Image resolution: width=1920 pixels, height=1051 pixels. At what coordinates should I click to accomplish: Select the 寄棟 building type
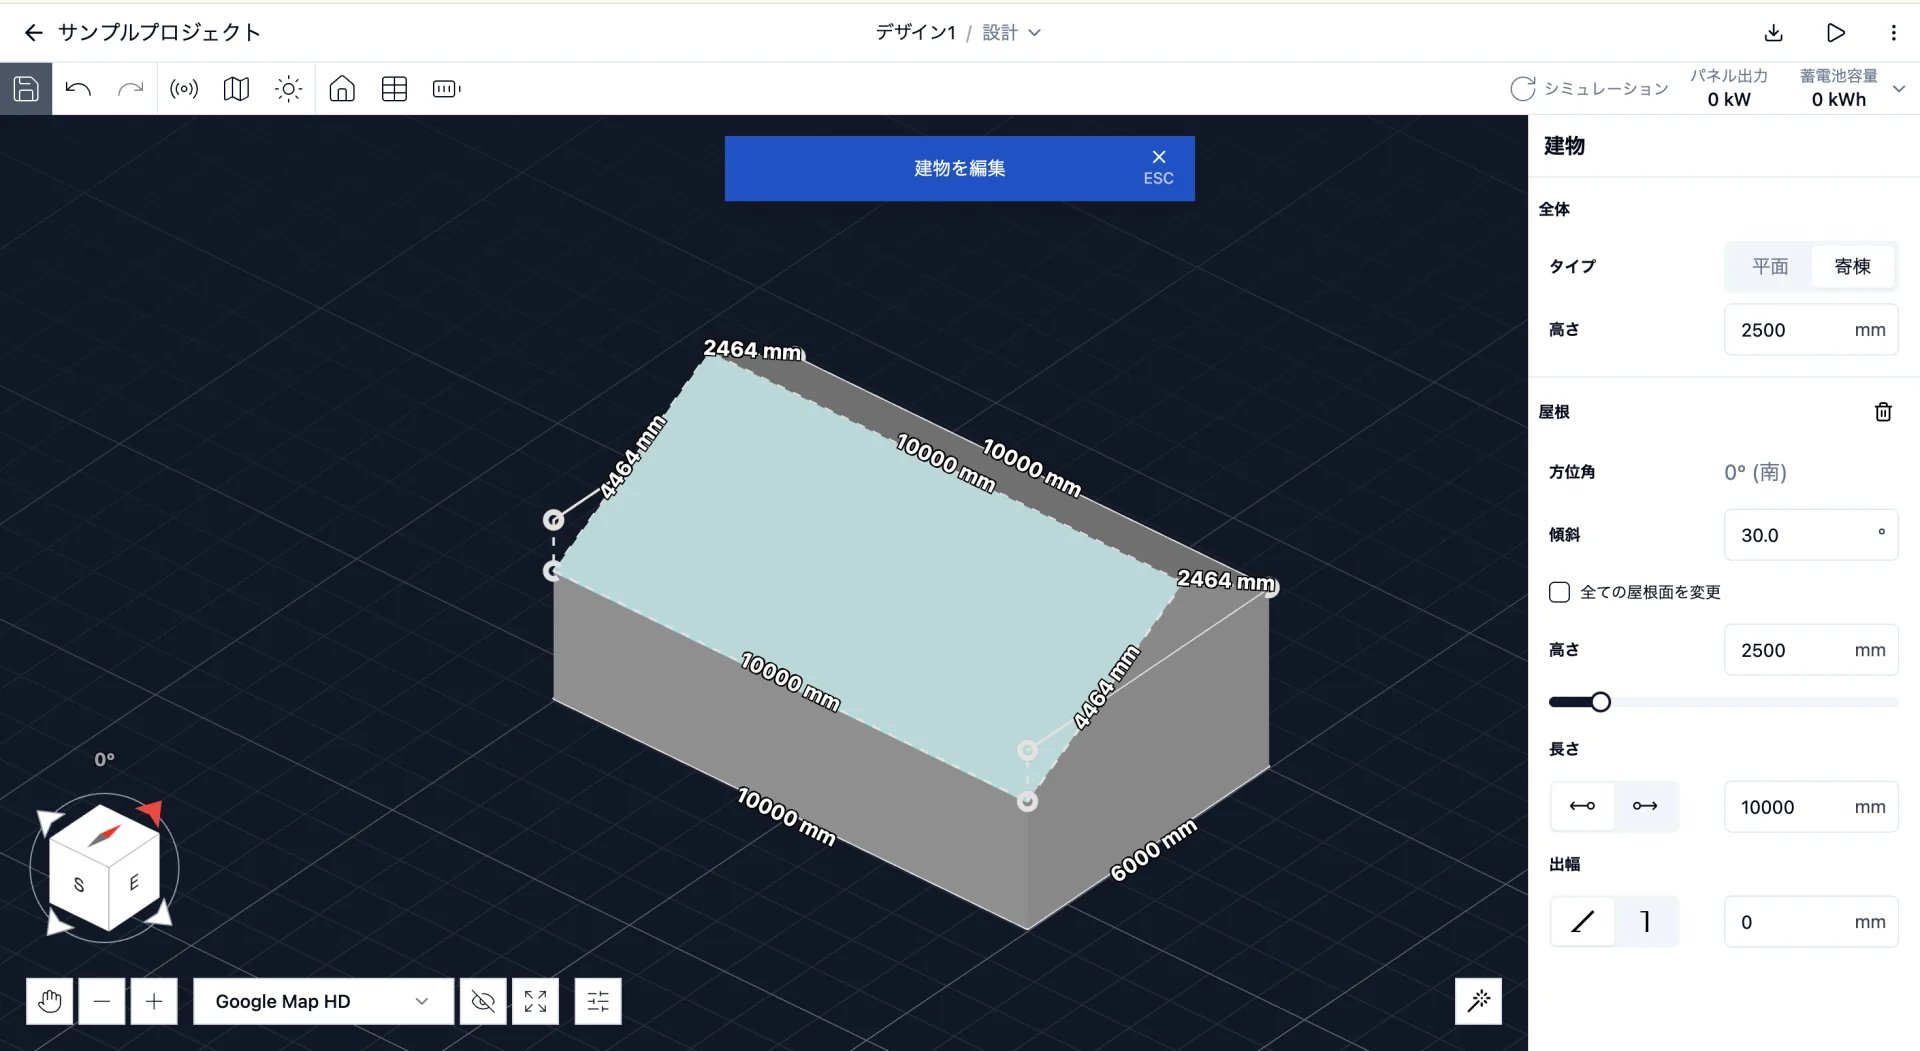(1853, 266)
